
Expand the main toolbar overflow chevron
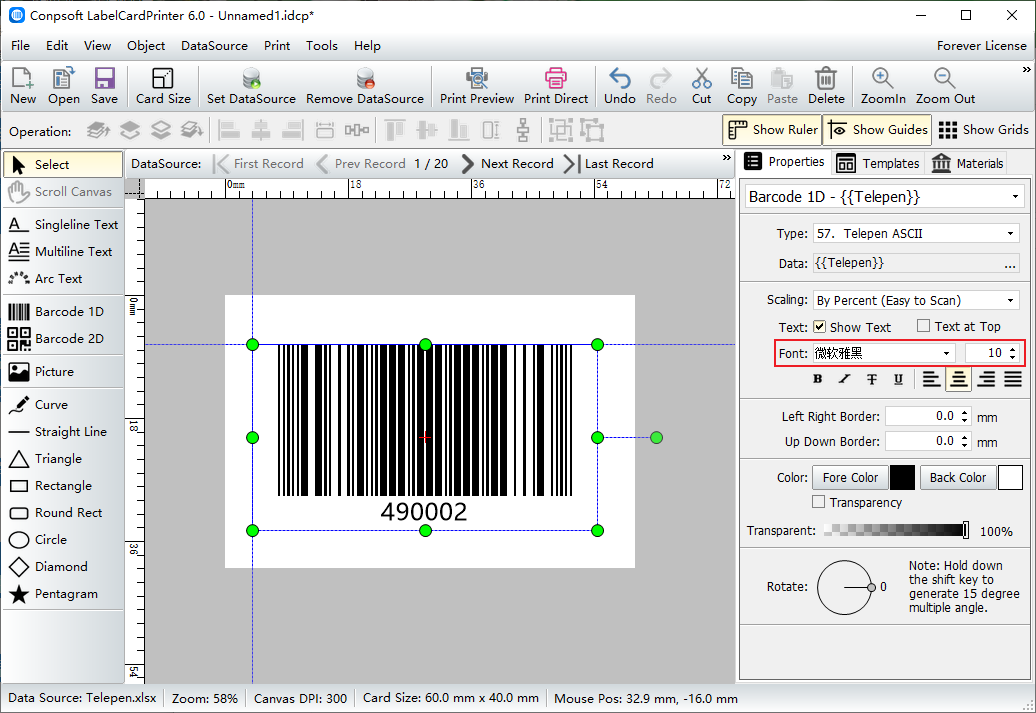tap(1026, 69)
